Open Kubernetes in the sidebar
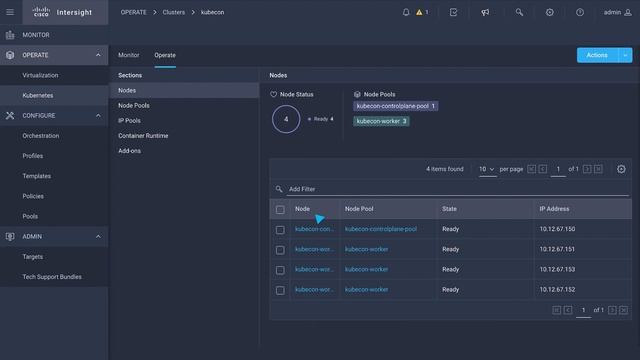This screenshot has width=640, height=360. point(38,96)
